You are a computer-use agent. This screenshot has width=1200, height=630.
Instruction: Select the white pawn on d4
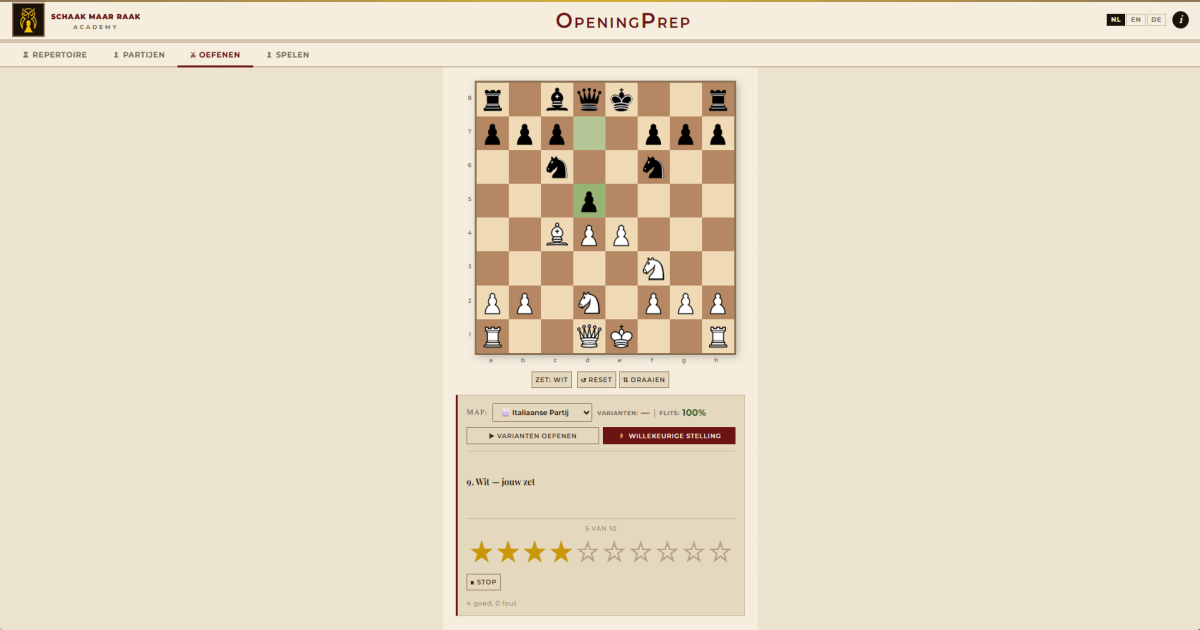click(589, 235)
